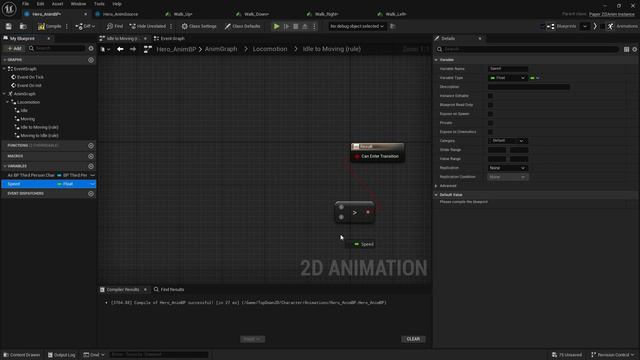Open the Help menu

(x=117, y=4)
